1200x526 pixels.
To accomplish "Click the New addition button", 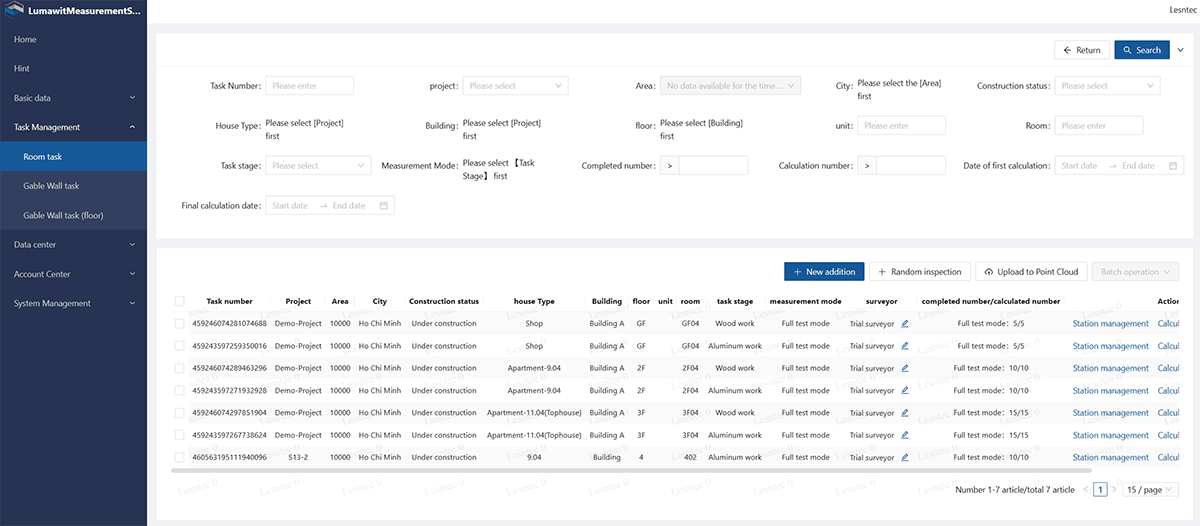I will point(823,272).
